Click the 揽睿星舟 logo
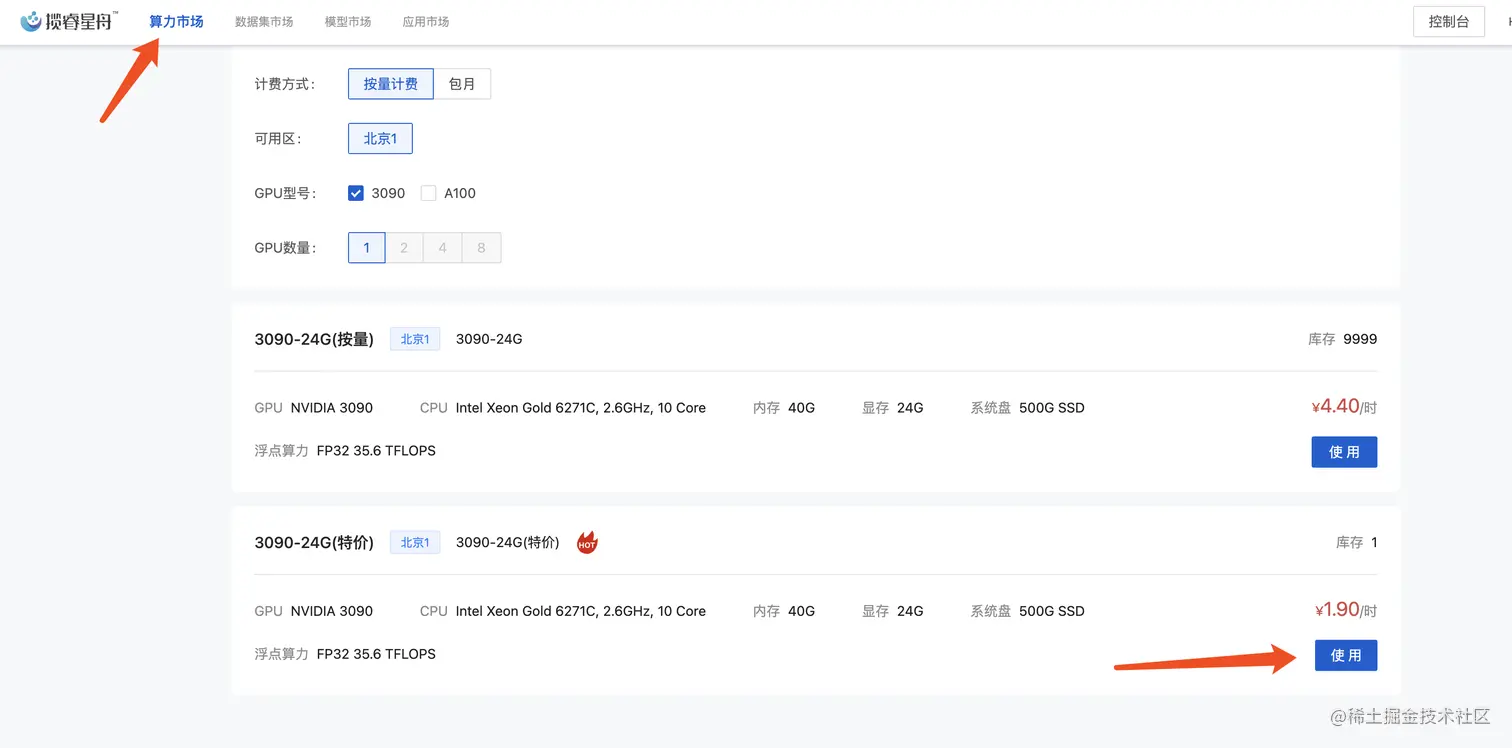Screen dimensions: 1512x748 [69, 20]
